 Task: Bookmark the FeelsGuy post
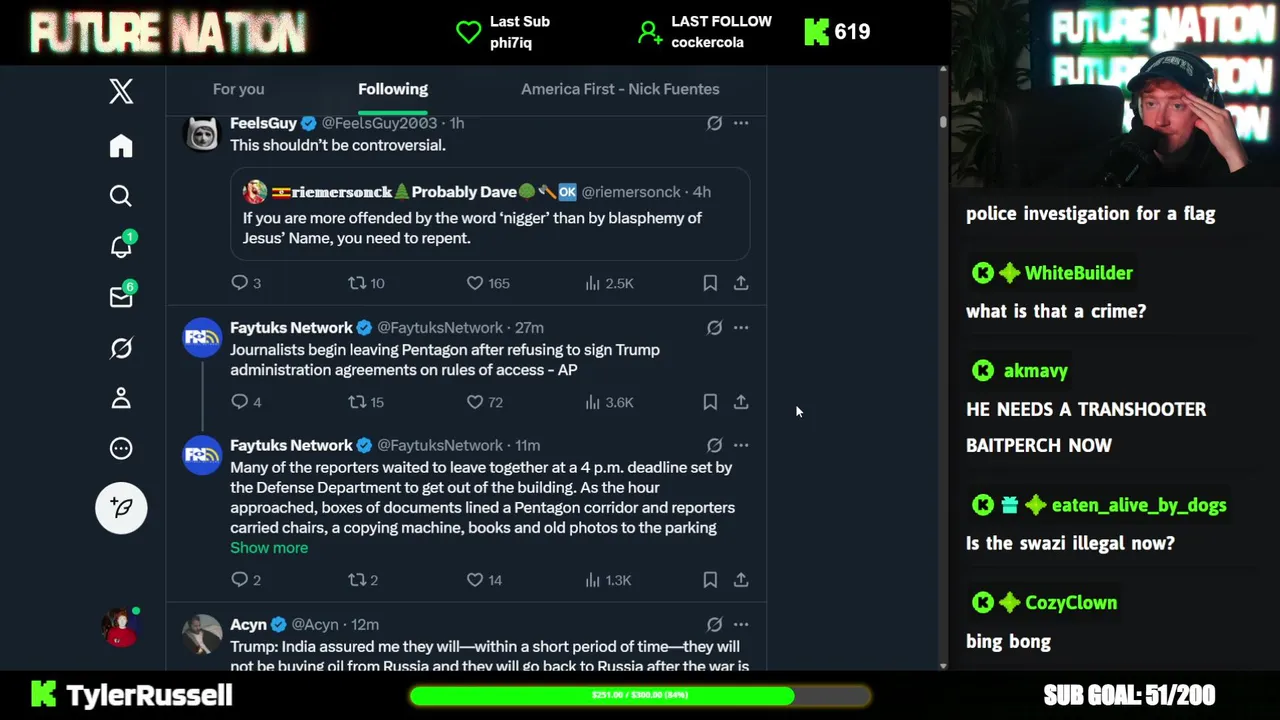click(710, 283)
